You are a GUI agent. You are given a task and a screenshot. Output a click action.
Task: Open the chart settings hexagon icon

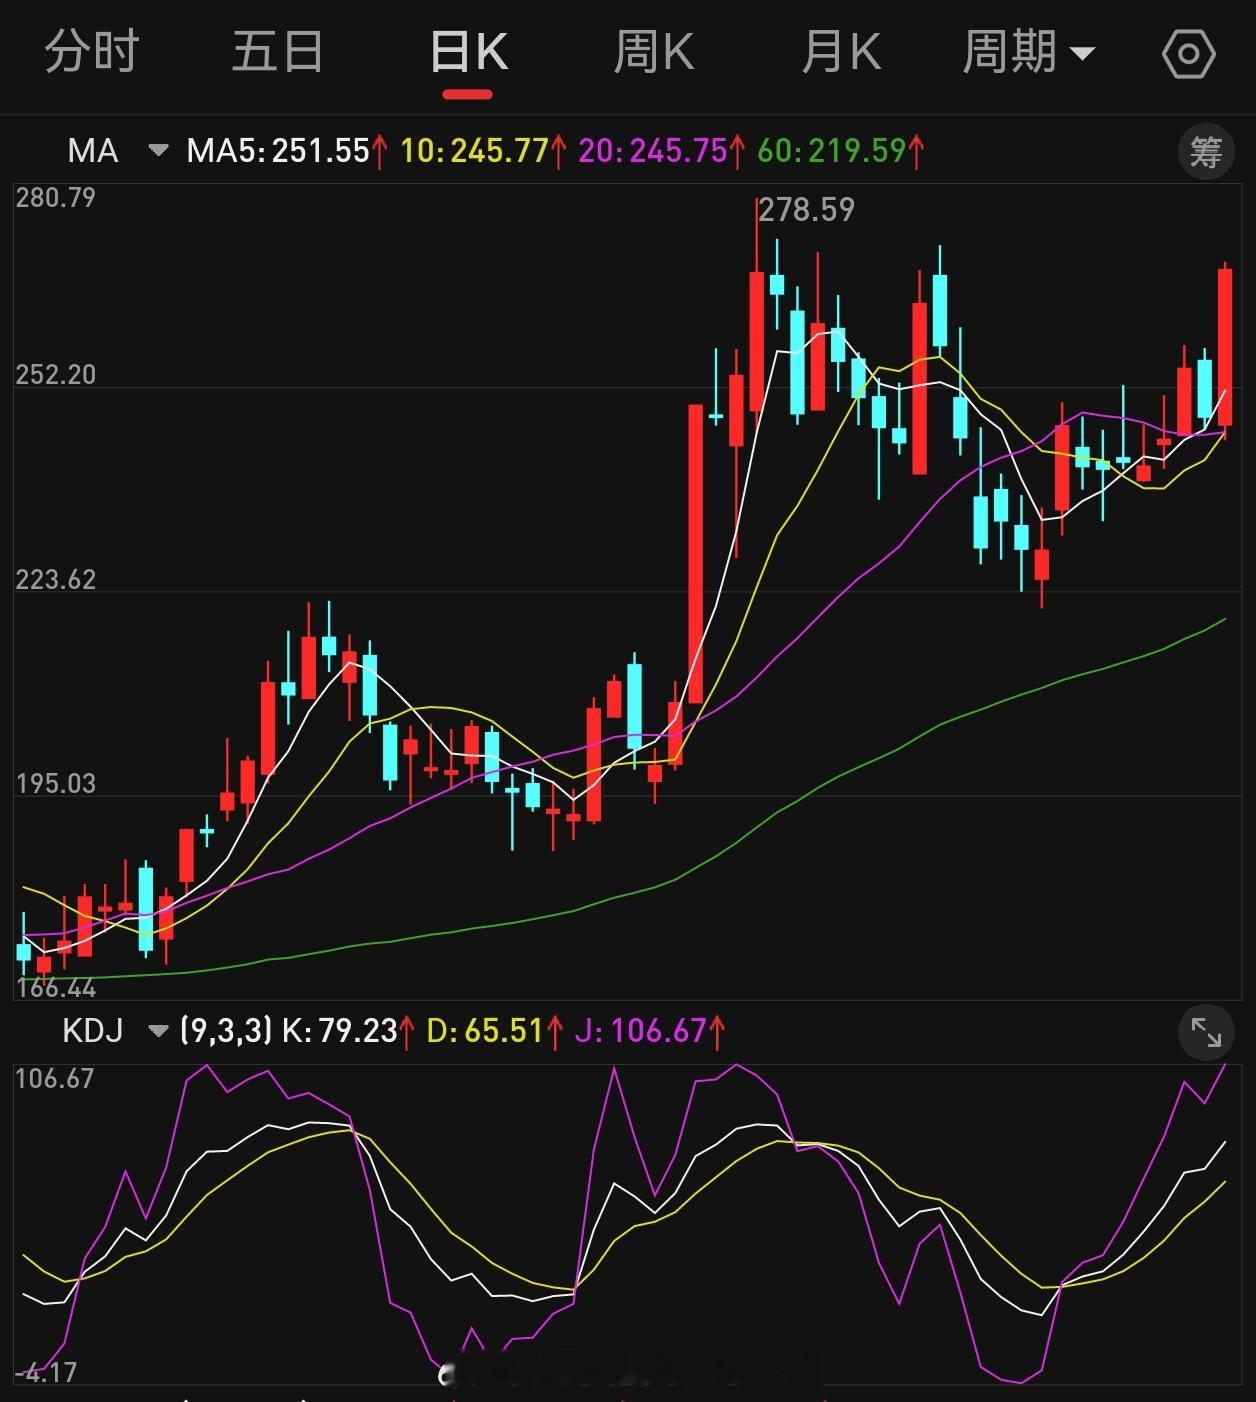tap(1188, 53)
